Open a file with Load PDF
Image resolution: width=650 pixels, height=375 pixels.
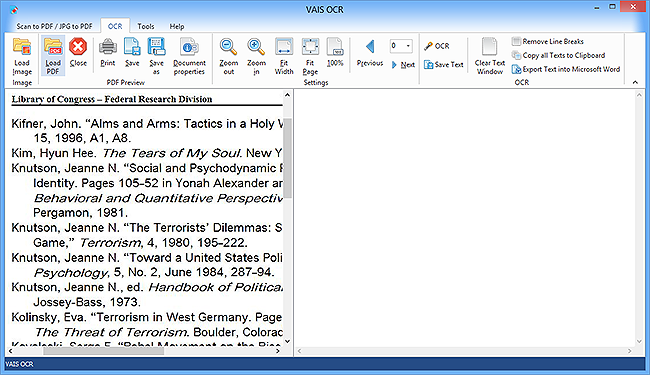(x=53, y=56)
